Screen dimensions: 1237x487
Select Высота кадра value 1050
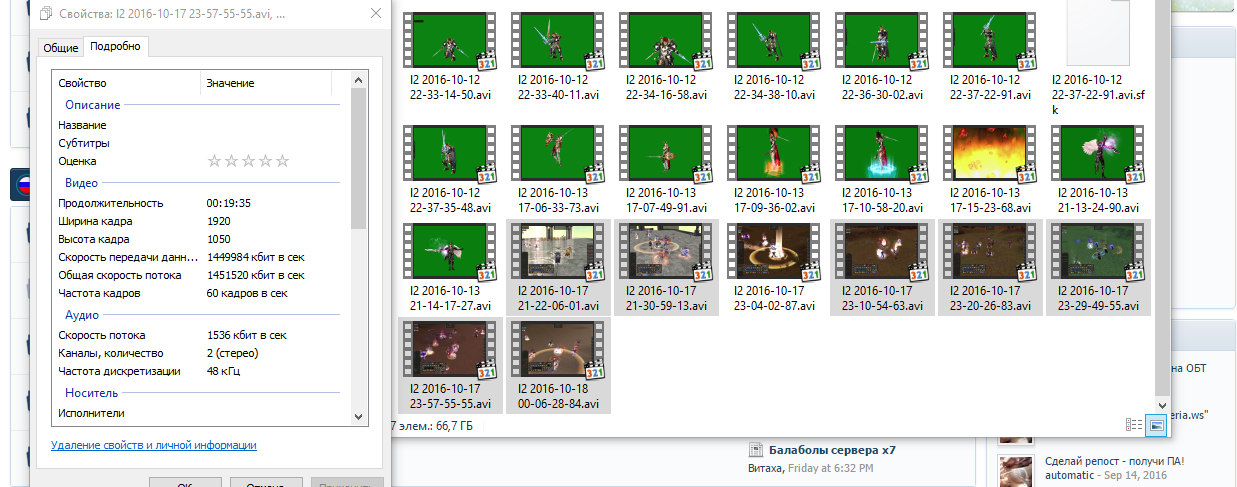tap(218, 239)
